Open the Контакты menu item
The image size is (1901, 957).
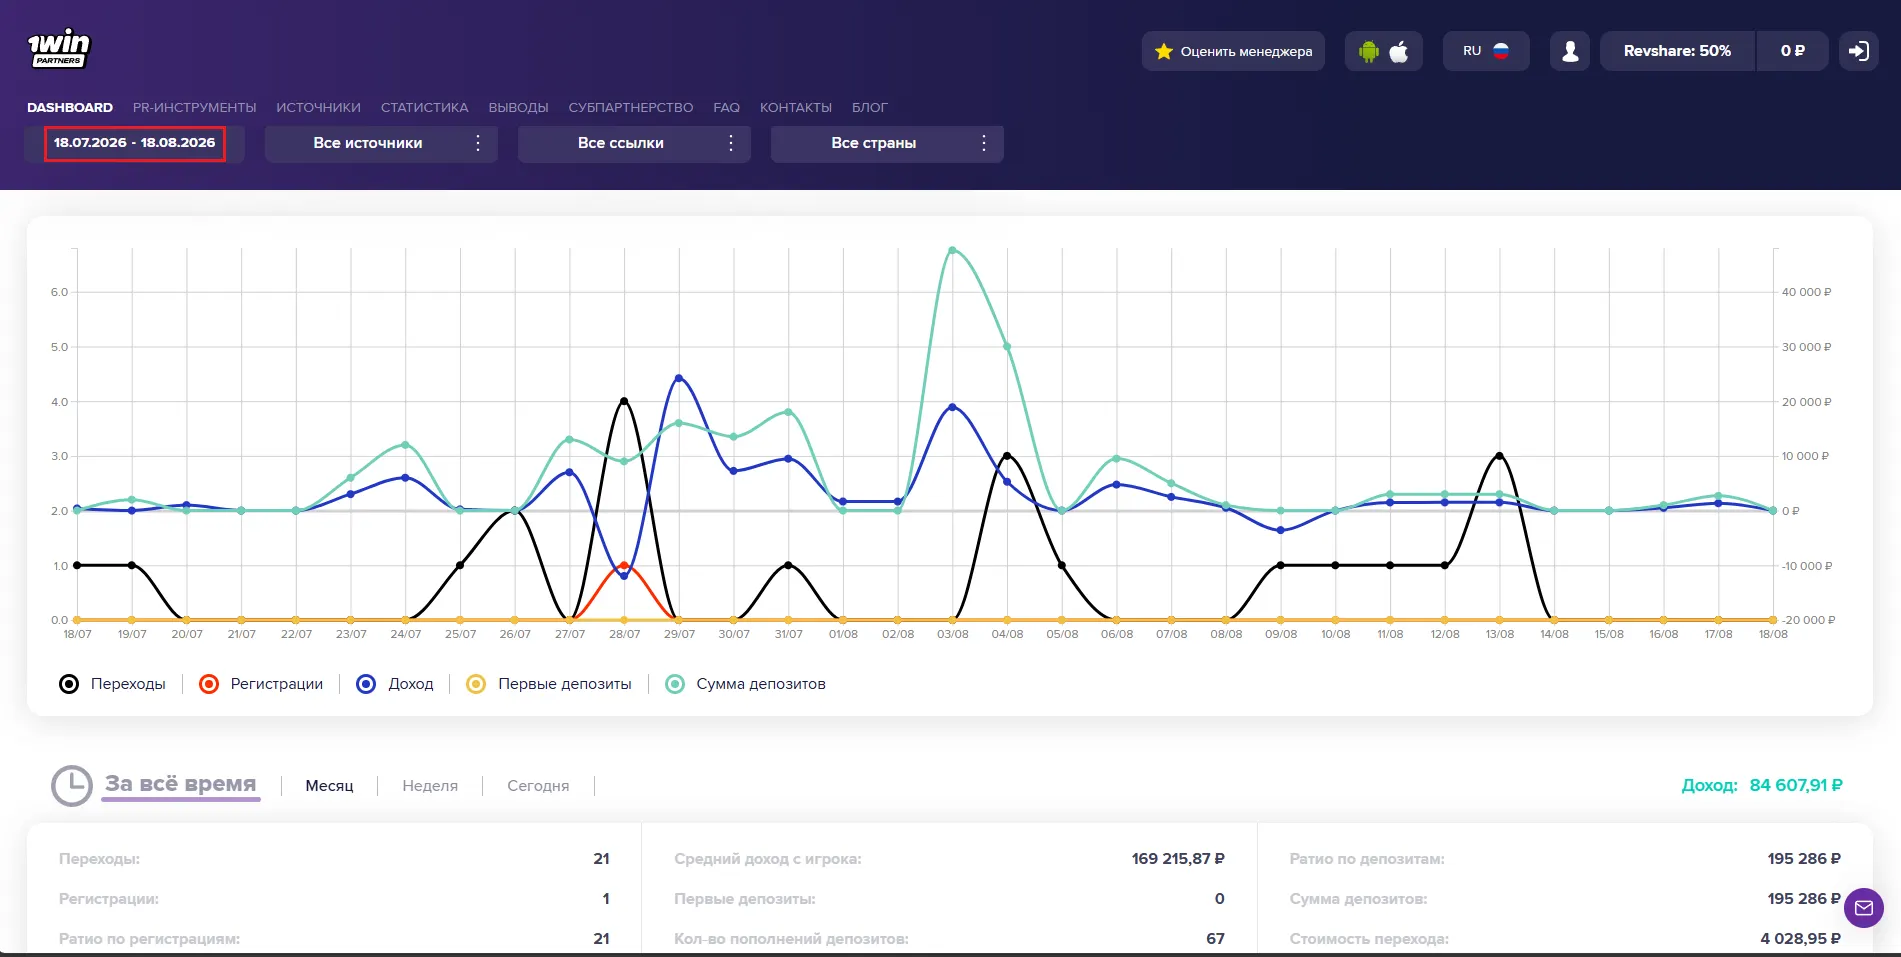click(796, 107)
